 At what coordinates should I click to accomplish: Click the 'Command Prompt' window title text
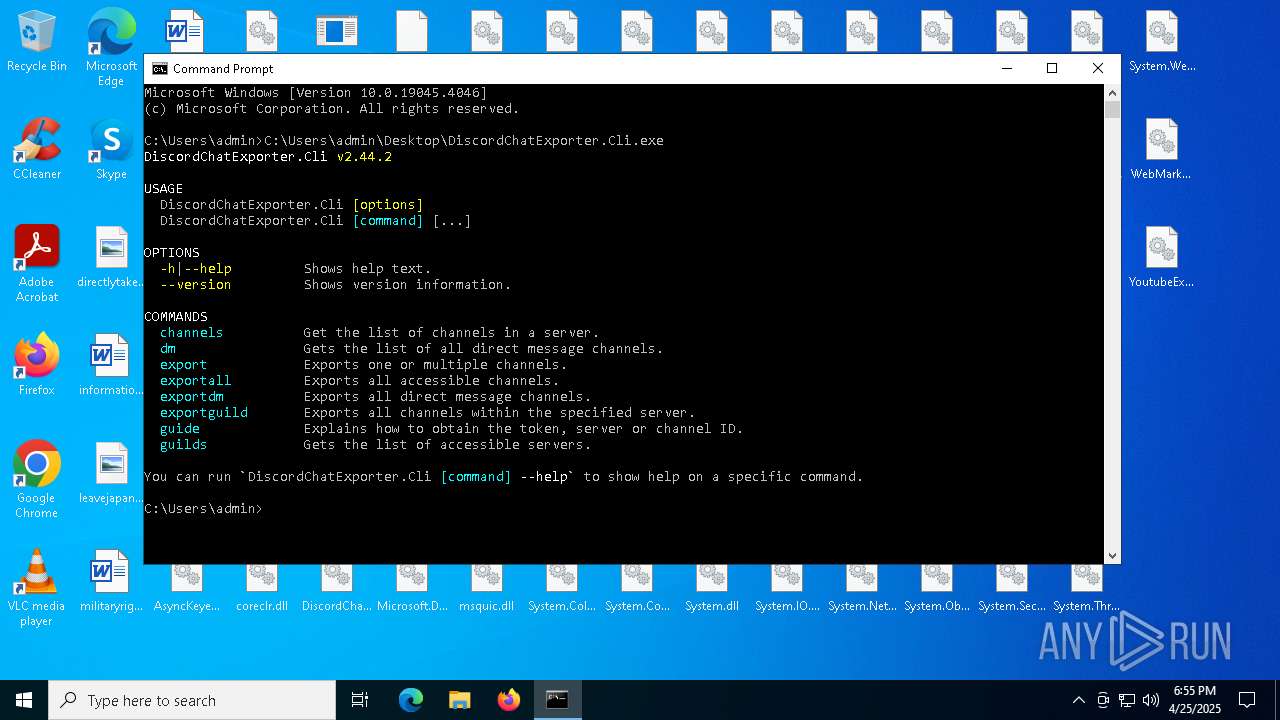click(223, 69)
